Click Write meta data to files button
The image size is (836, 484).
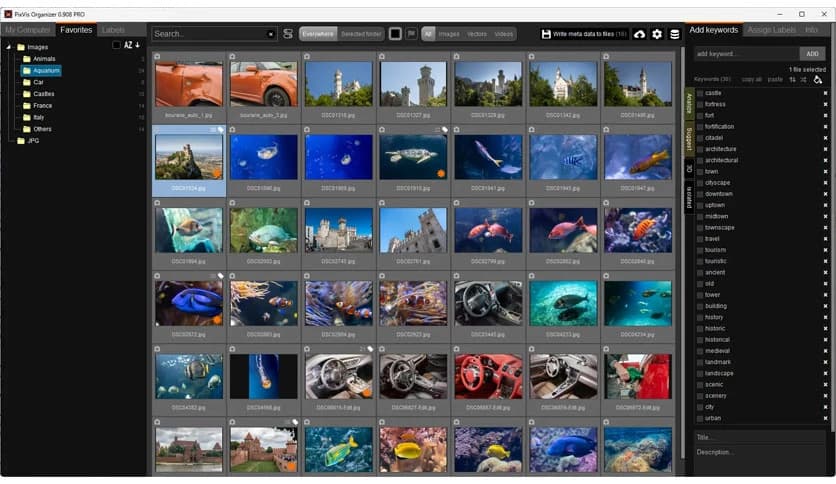[584, 34]
